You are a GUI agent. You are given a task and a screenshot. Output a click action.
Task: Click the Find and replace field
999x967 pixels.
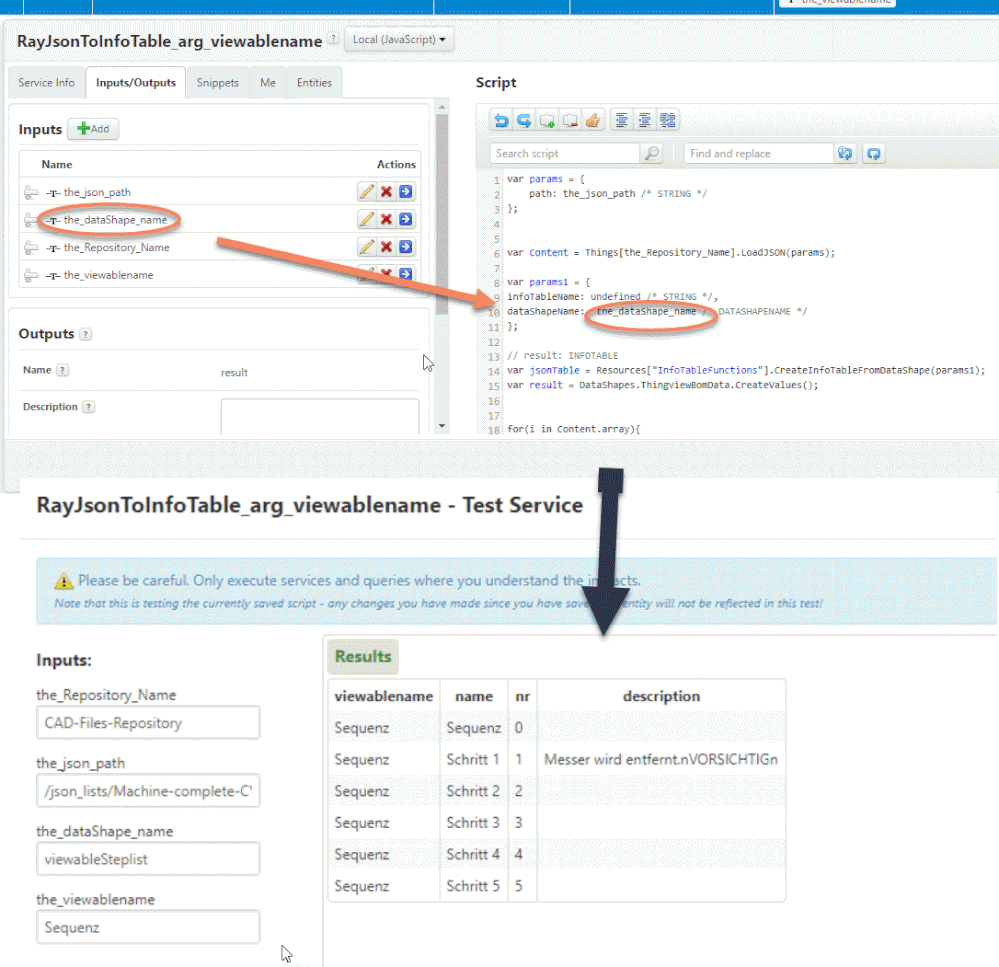758,154
